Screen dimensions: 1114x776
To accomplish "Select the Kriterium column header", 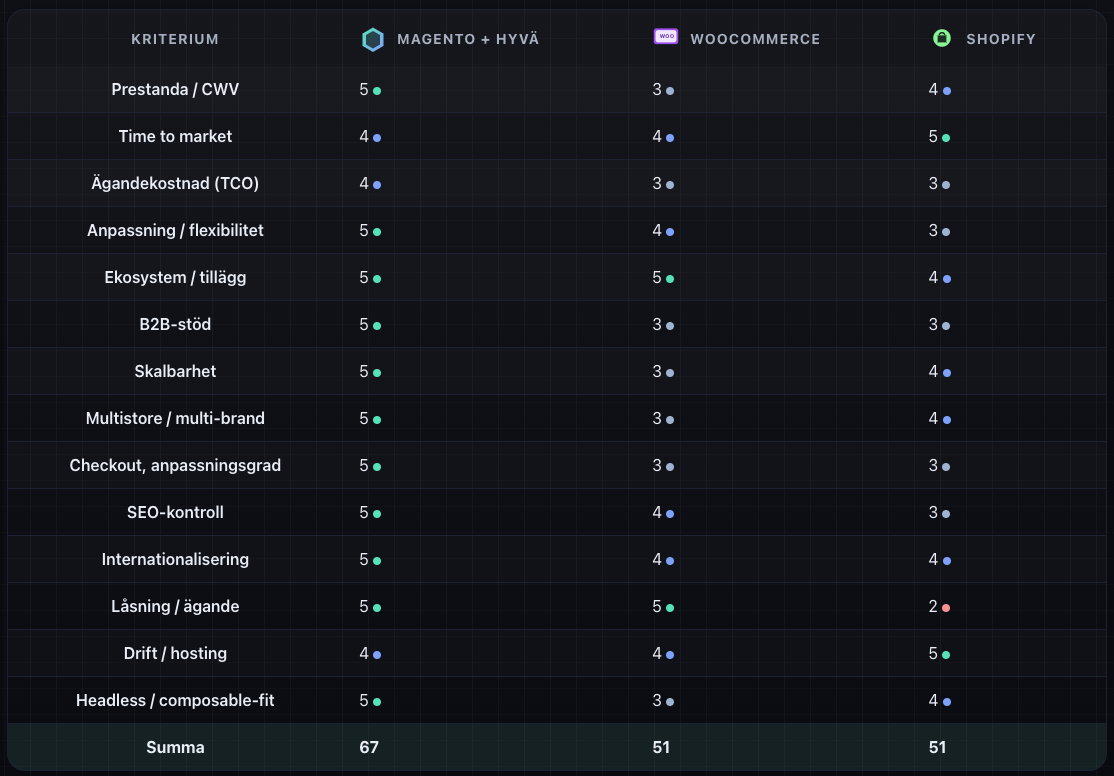I will click(175, 39).
